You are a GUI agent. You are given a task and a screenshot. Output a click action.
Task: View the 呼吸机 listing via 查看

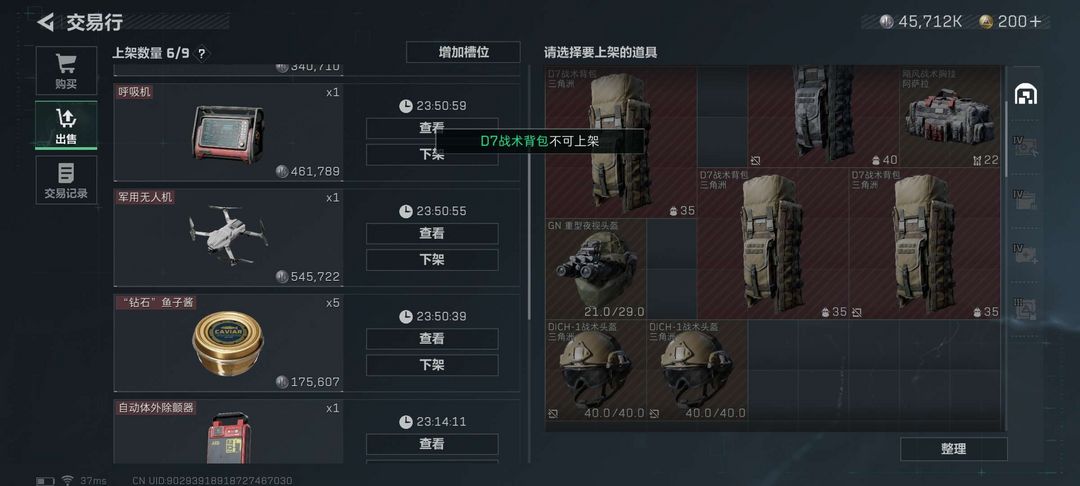[432, 128]
